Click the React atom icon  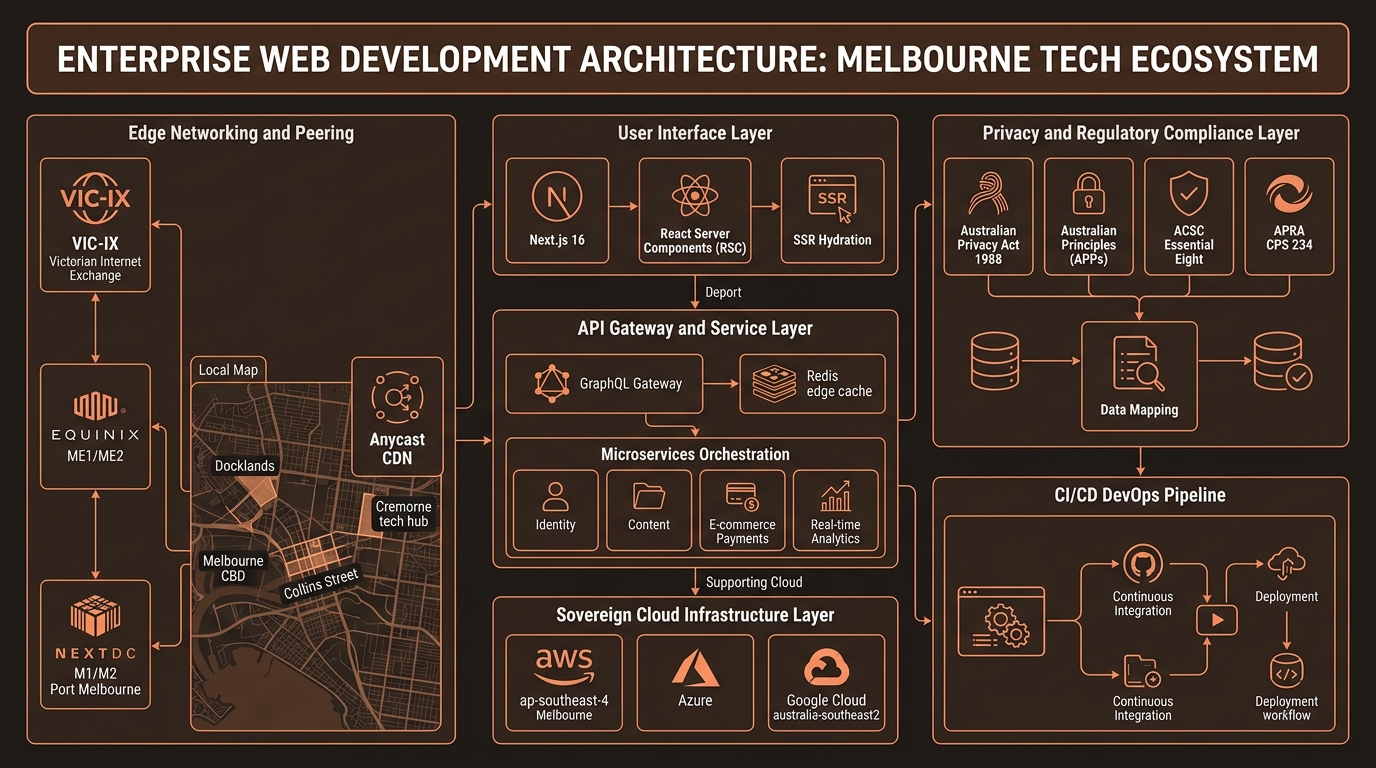point(694,195)
